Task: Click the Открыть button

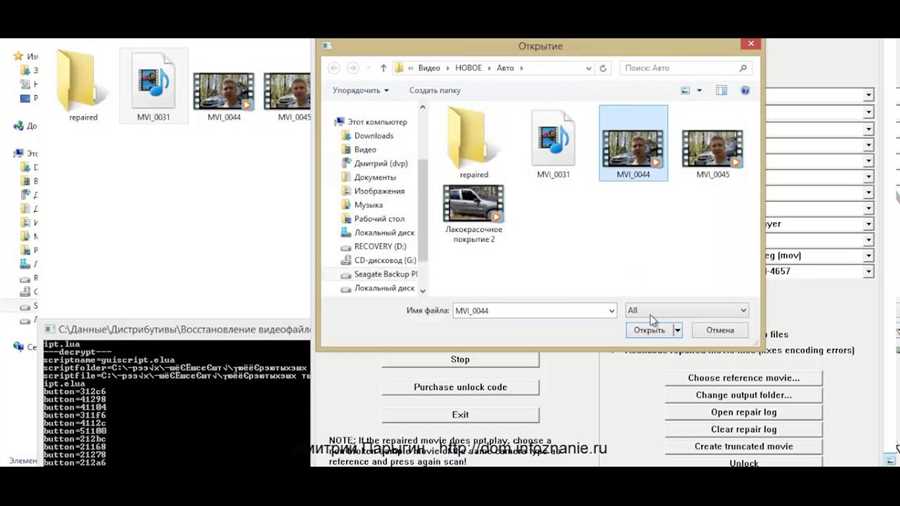Action: 649,330
